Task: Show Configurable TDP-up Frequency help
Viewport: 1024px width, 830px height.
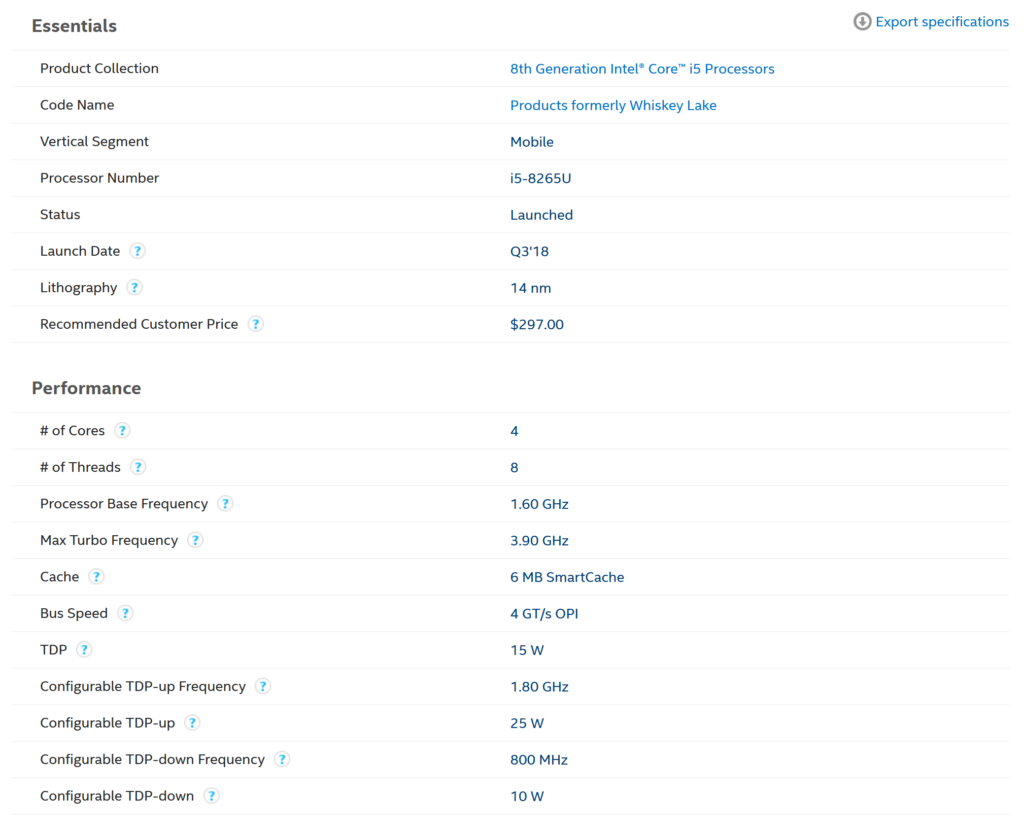Action: tap(263, 686)
